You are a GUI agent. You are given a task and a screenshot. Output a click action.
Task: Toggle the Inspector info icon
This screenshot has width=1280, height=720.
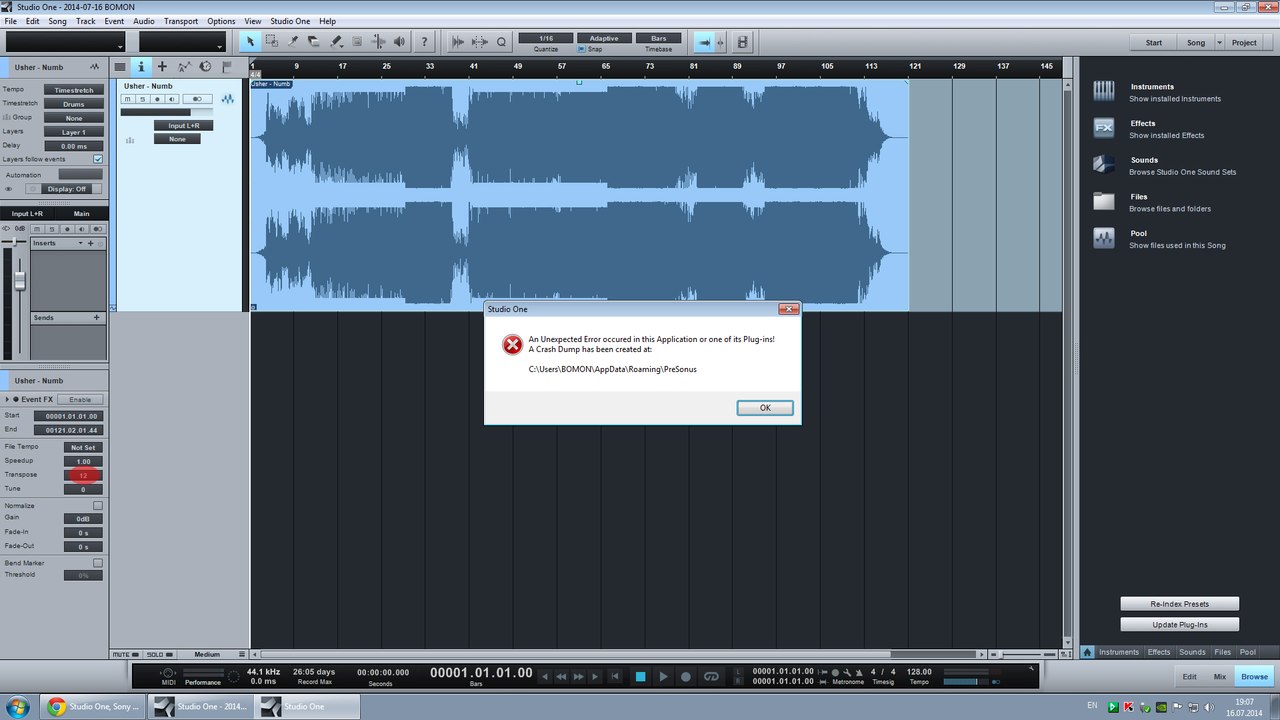[141, 67]
